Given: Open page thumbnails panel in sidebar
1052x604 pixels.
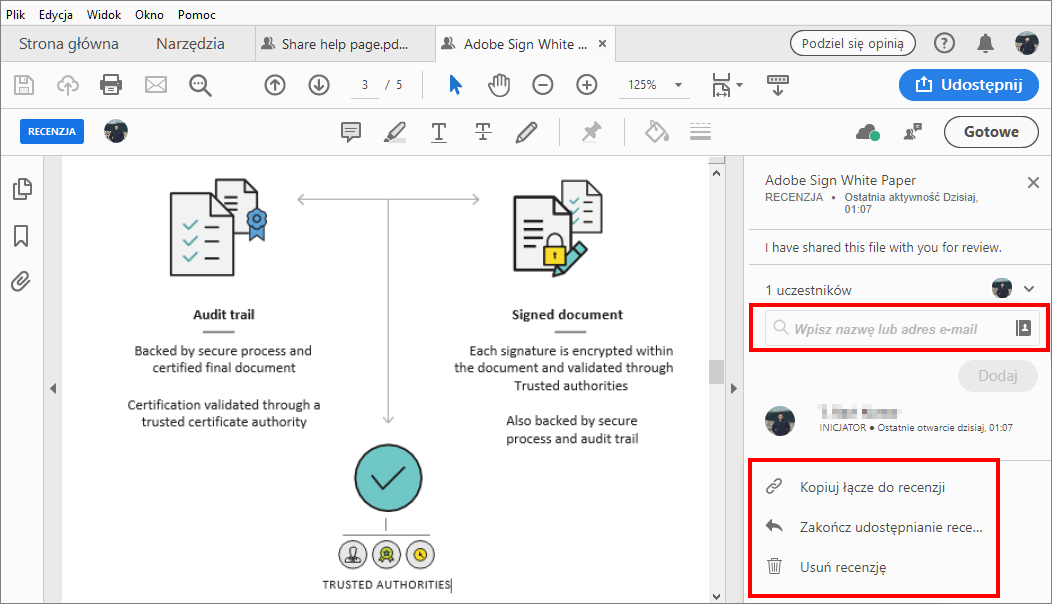Looking at the screenshot, I should (x=22, y=189).
